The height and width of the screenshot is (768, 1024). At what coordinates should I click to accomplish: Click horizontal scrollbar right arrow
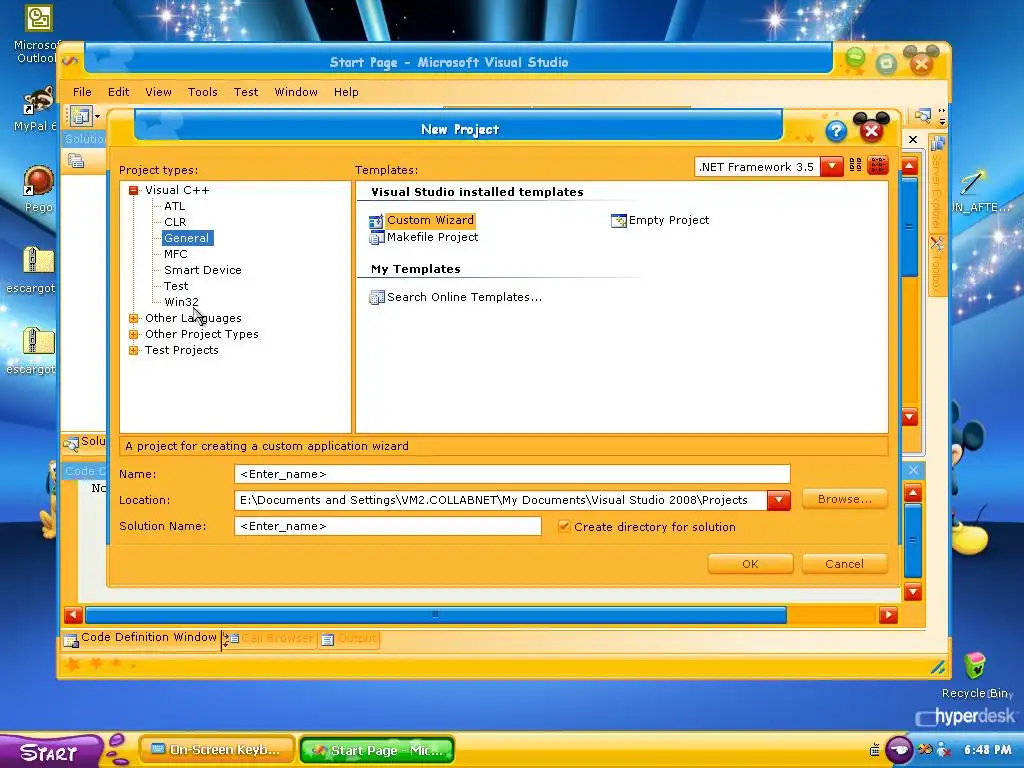point(888,615)
